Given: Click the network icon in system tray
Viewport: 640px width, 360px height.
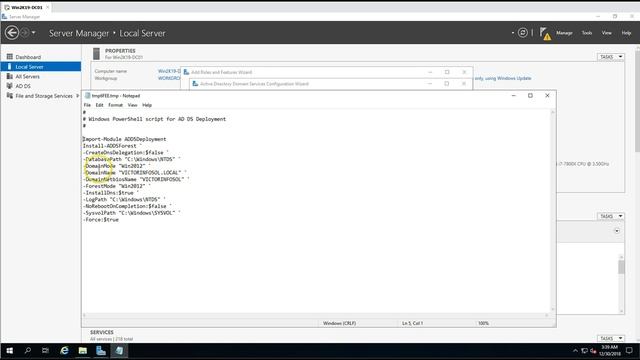Looking at the screenshot, I should click(584, 351).
